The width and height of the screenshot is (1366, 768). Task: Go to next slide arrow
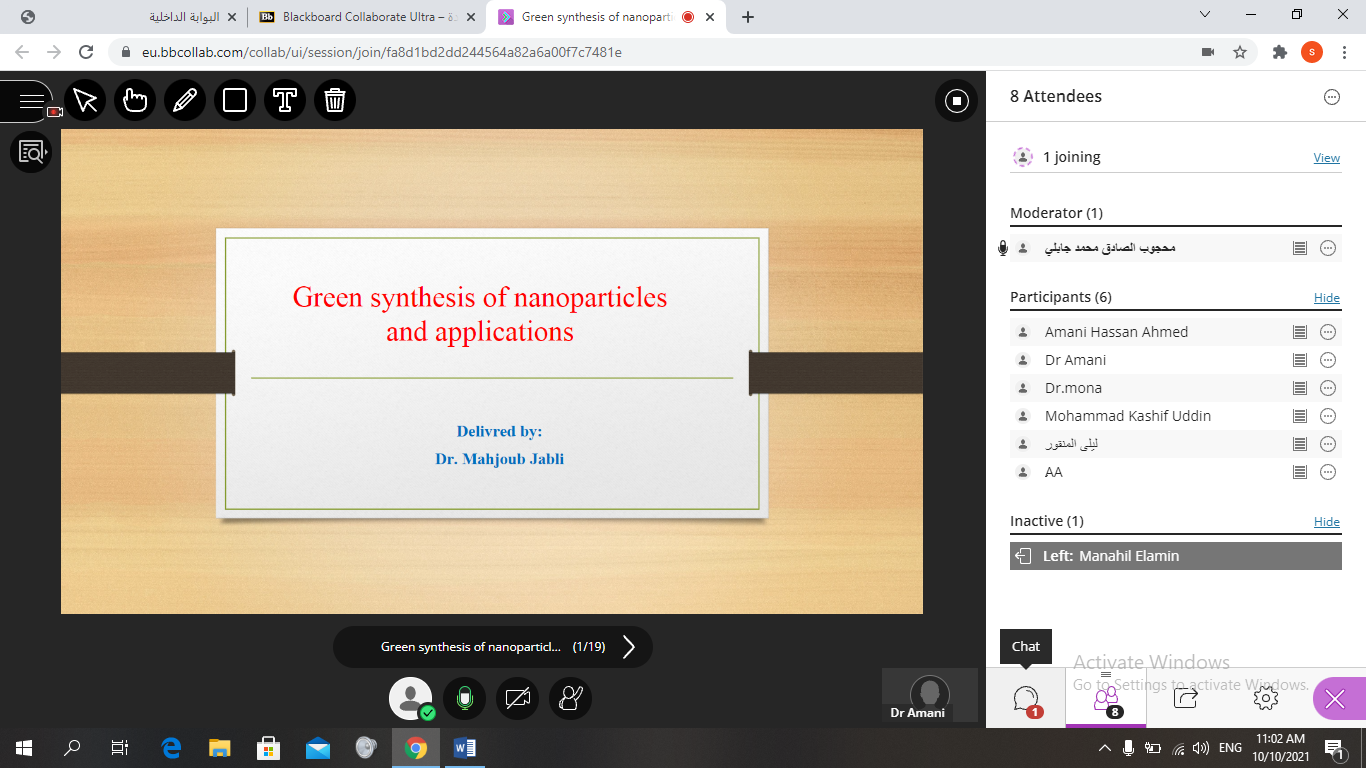click(x=629, y=647)
